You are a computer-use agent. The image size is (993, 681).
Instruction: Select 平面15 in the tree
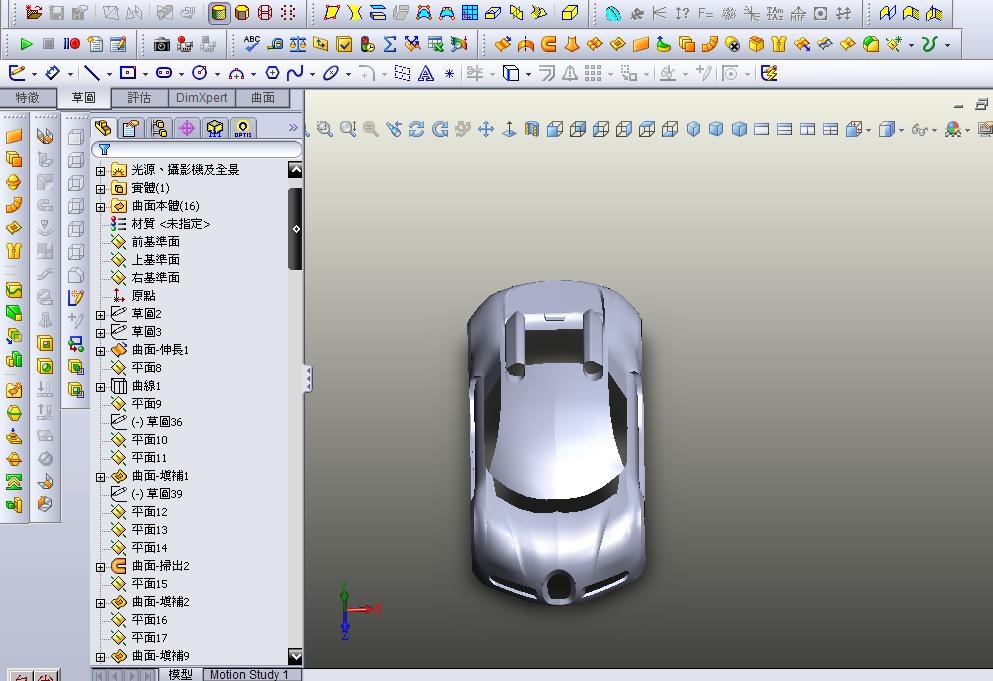pyautogui.click(x=149, y=583)
